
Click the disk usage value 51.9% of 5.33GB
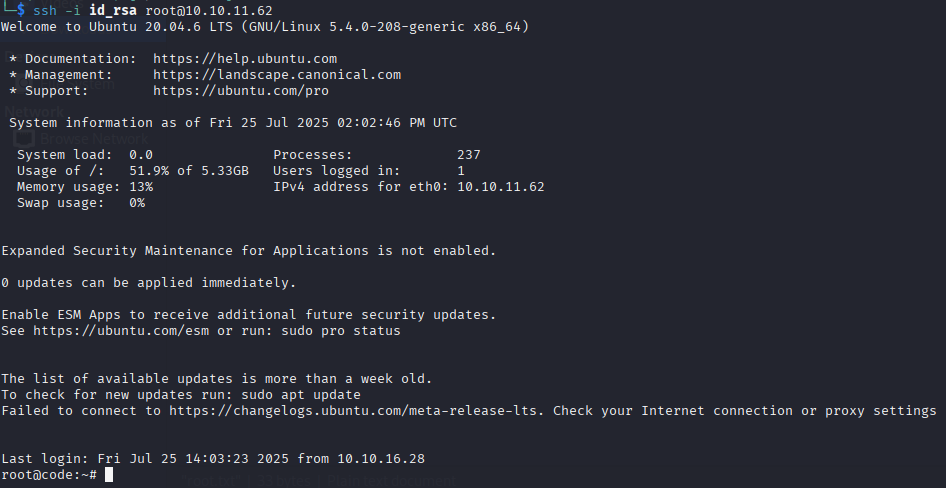pyautogui.click(x=189, y=171)
